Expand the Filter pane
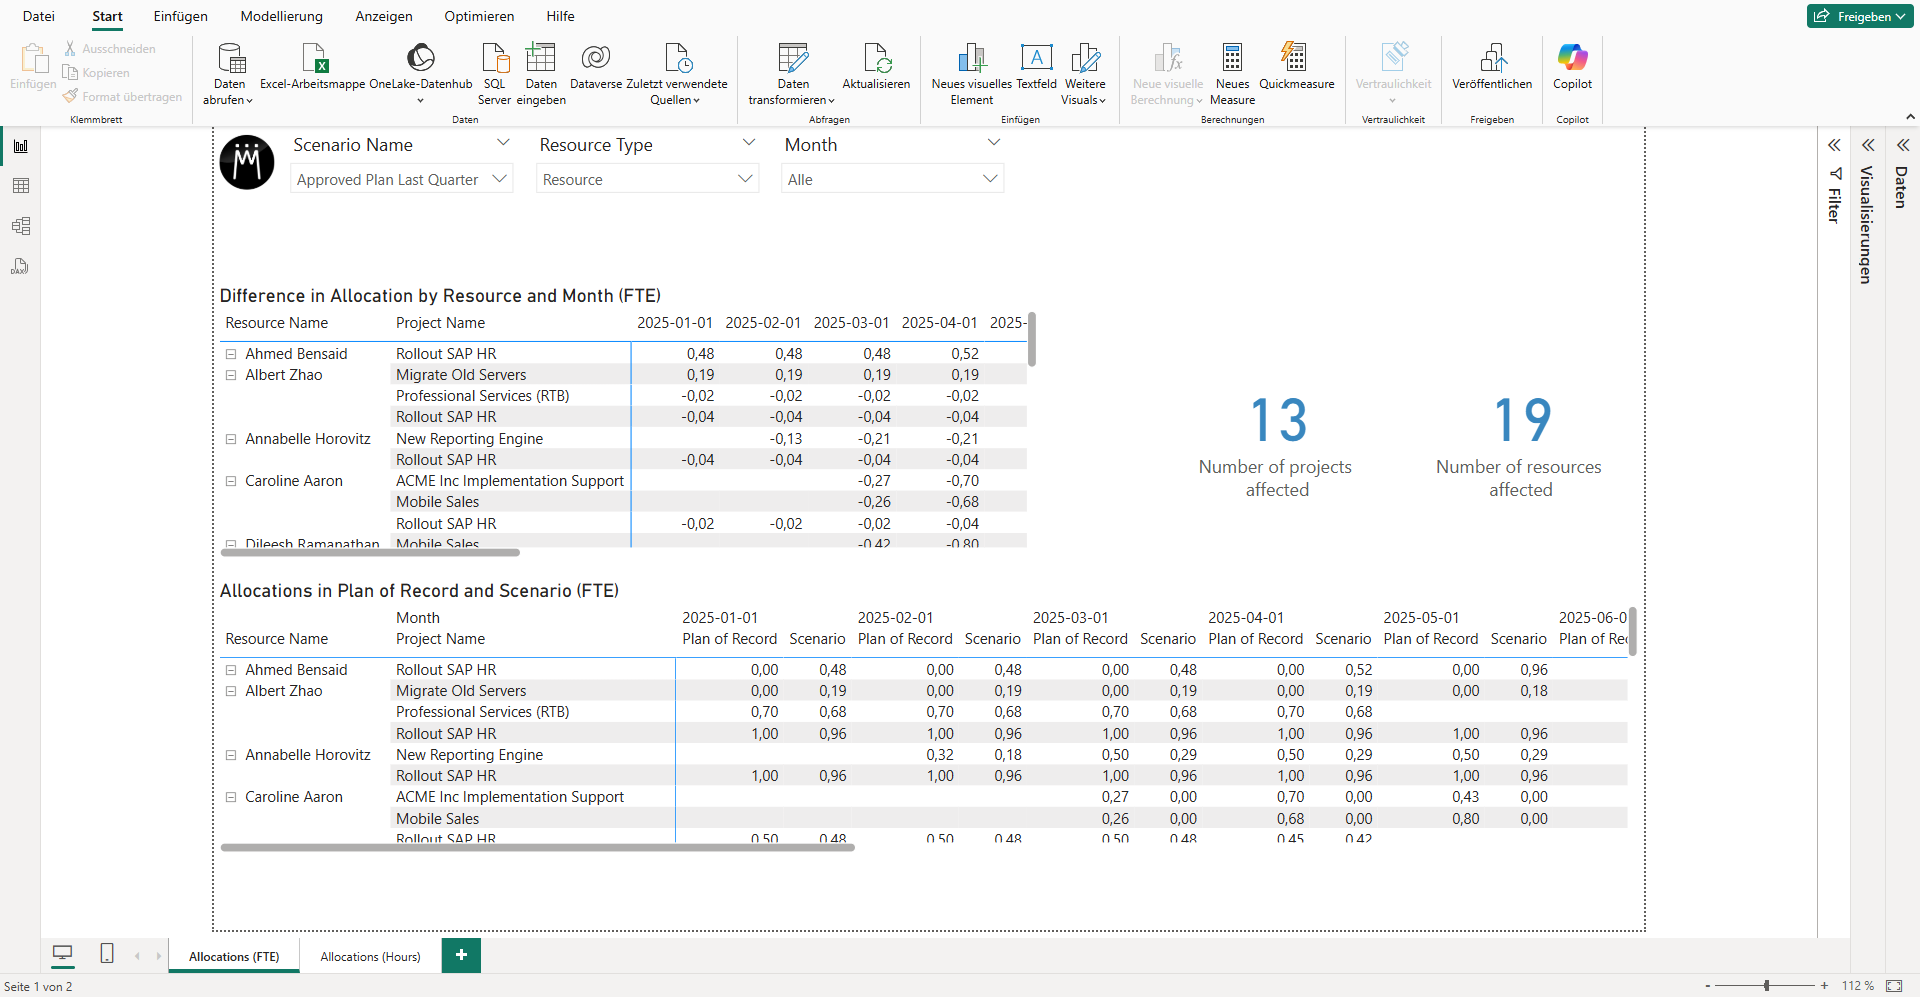 1834,146
